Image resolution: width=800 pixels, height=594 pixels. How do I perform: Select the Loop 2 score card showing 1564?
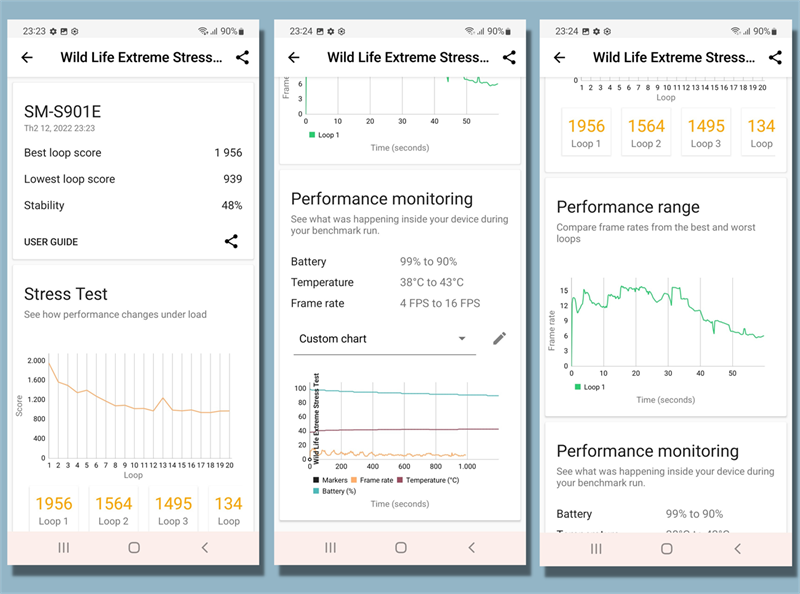[x=114, y=509]
